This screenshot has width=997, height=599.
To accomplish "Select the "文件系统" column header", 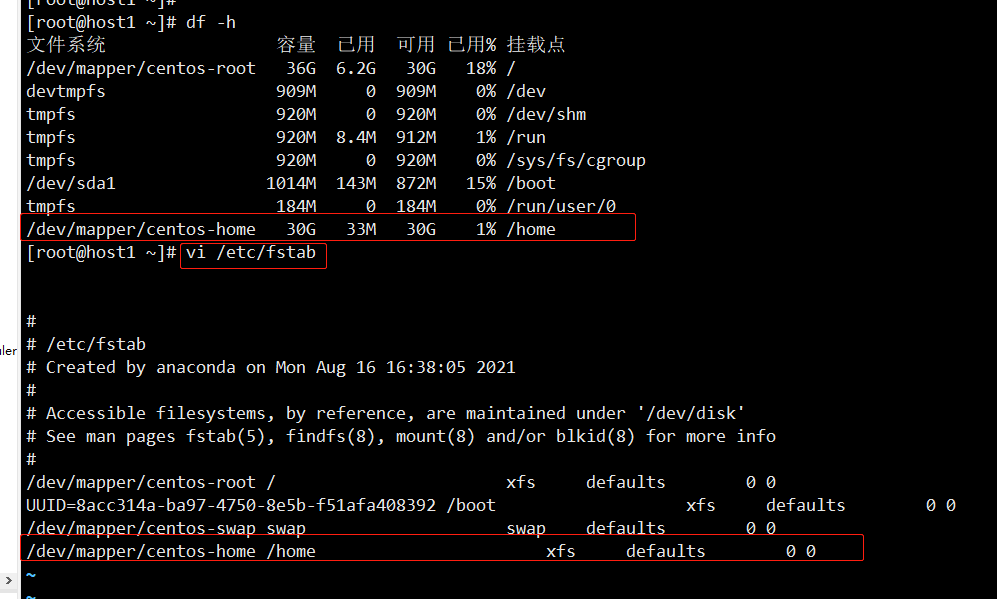I will [x=66, y=45].
